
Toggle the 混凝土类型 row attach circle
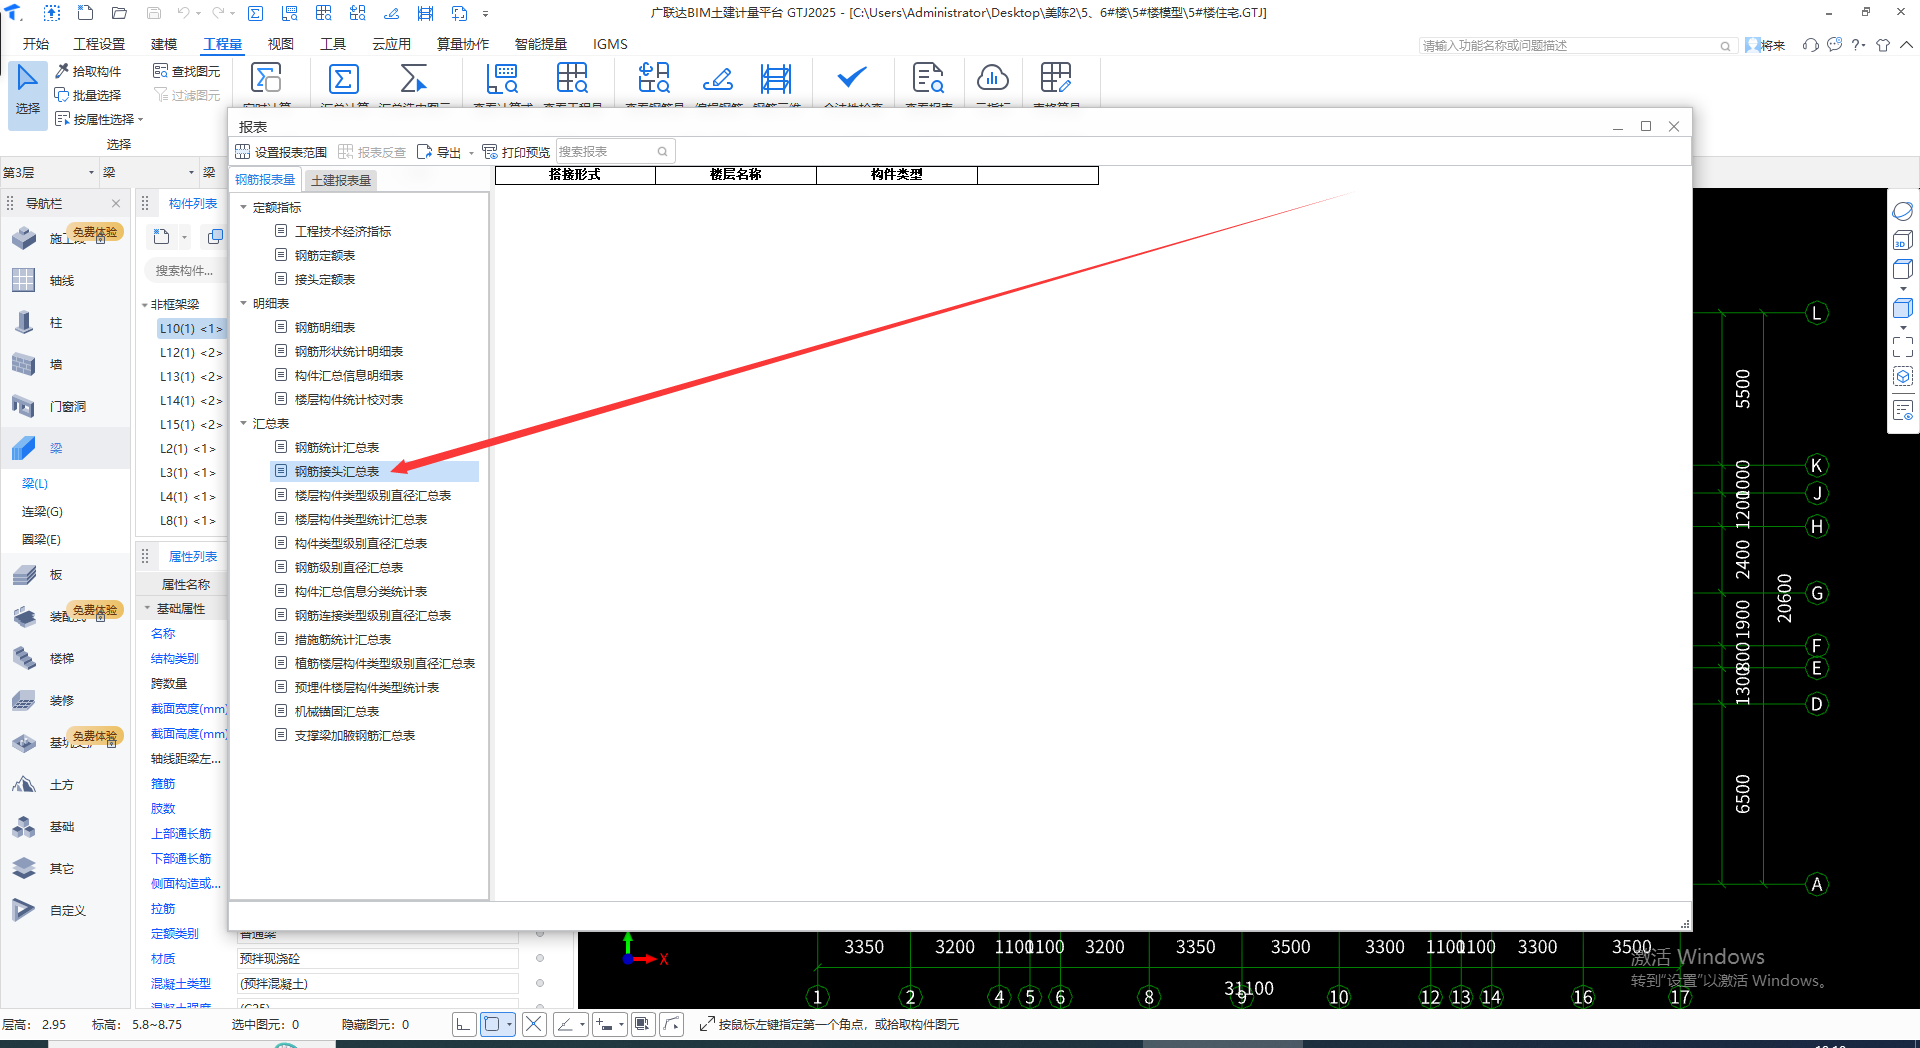click(x=540, y=984)
